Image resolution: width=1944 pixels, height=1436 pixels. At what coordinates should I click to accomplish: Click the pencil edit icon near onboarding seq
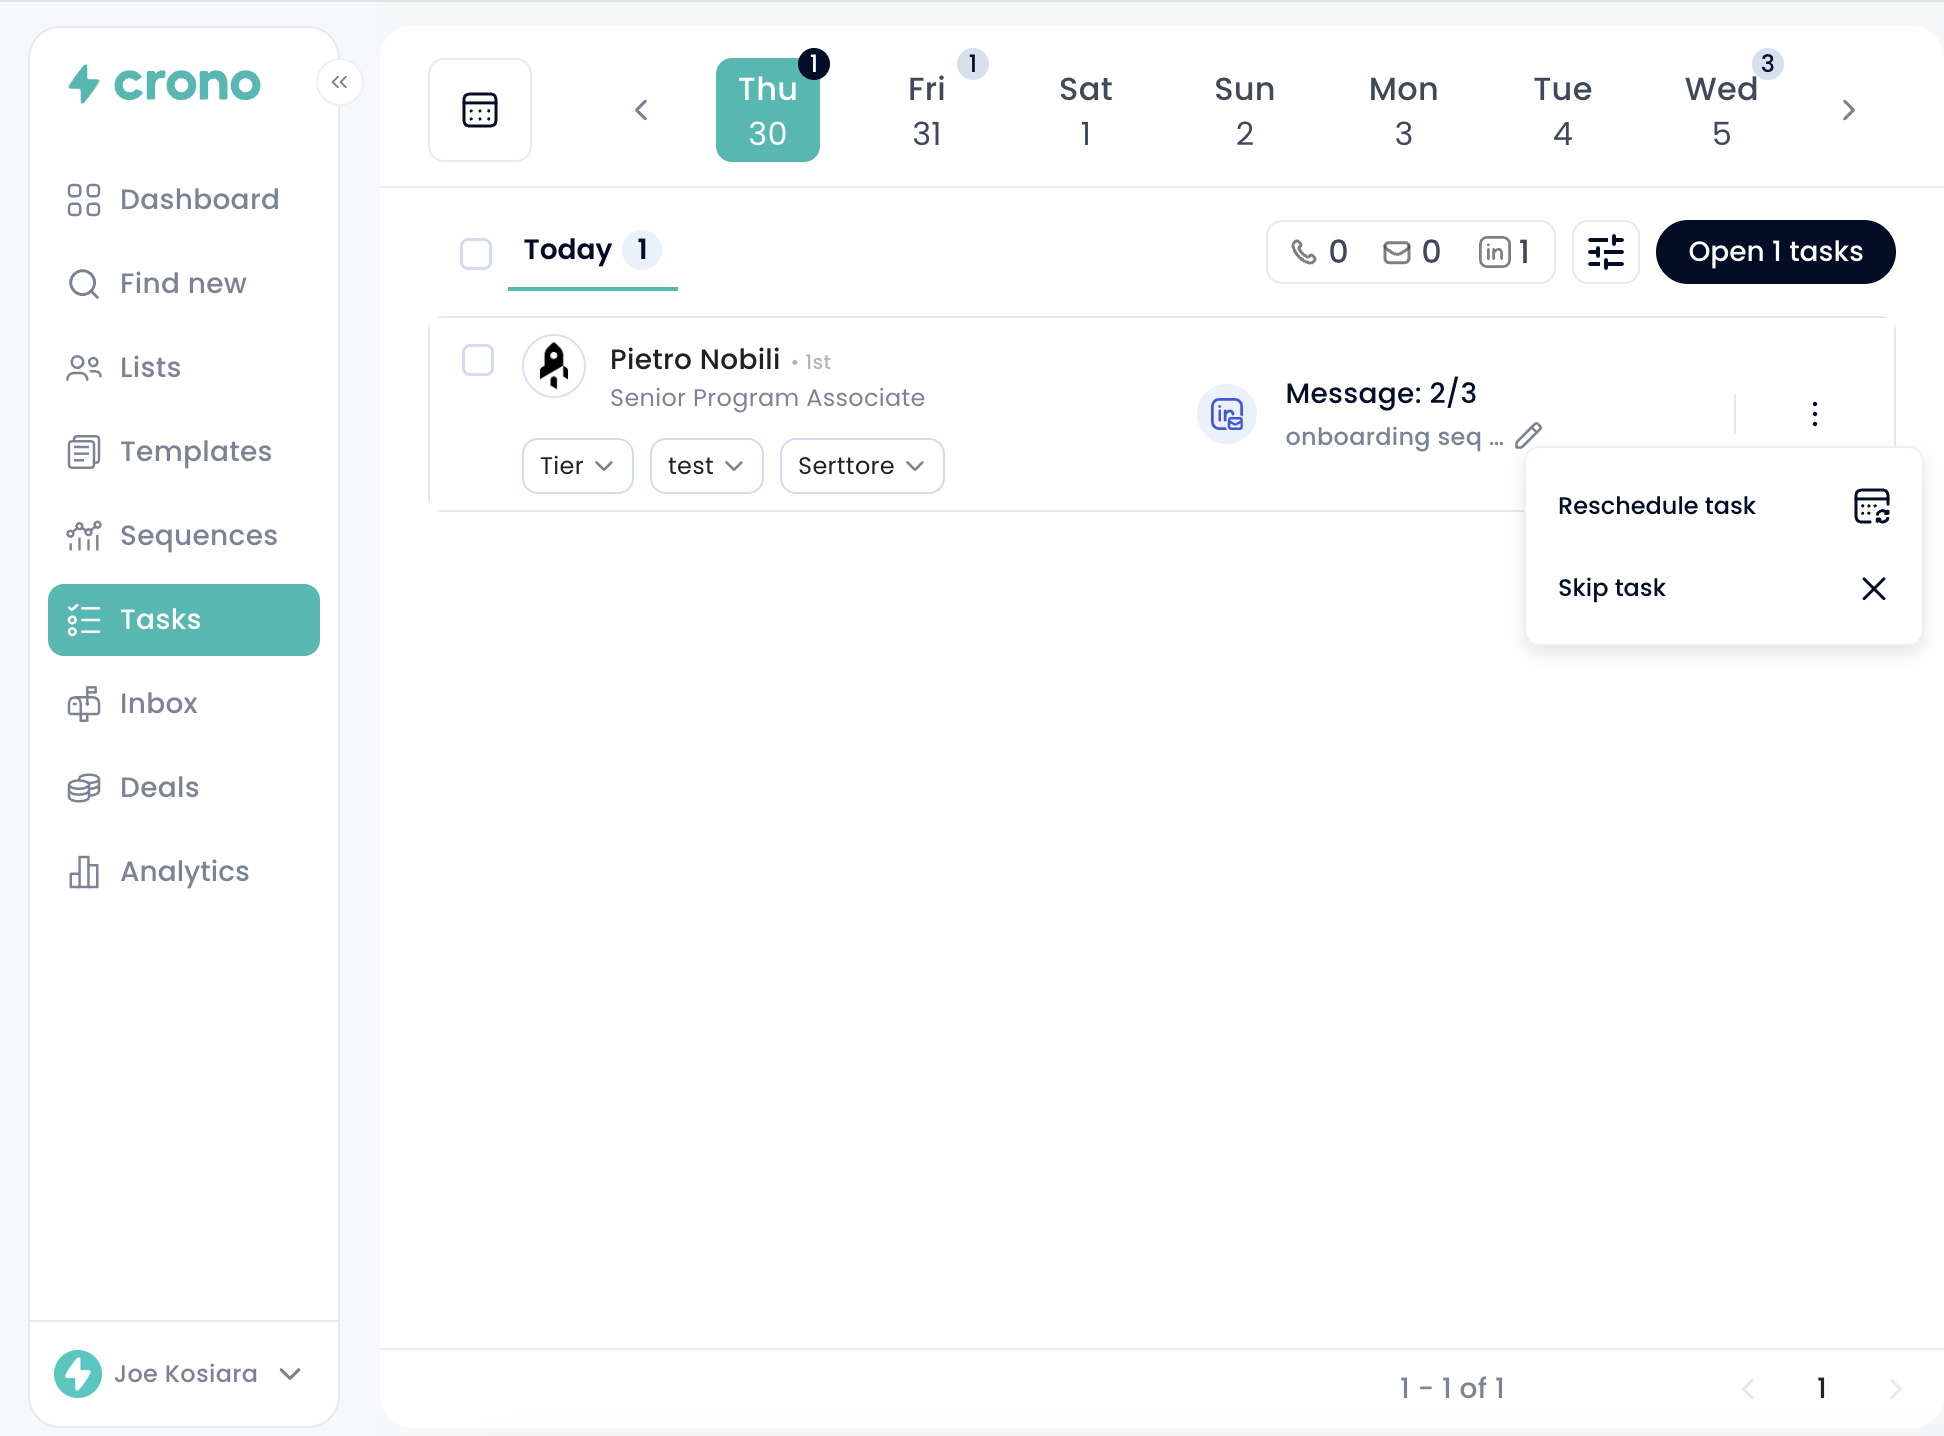[1528, 436]
